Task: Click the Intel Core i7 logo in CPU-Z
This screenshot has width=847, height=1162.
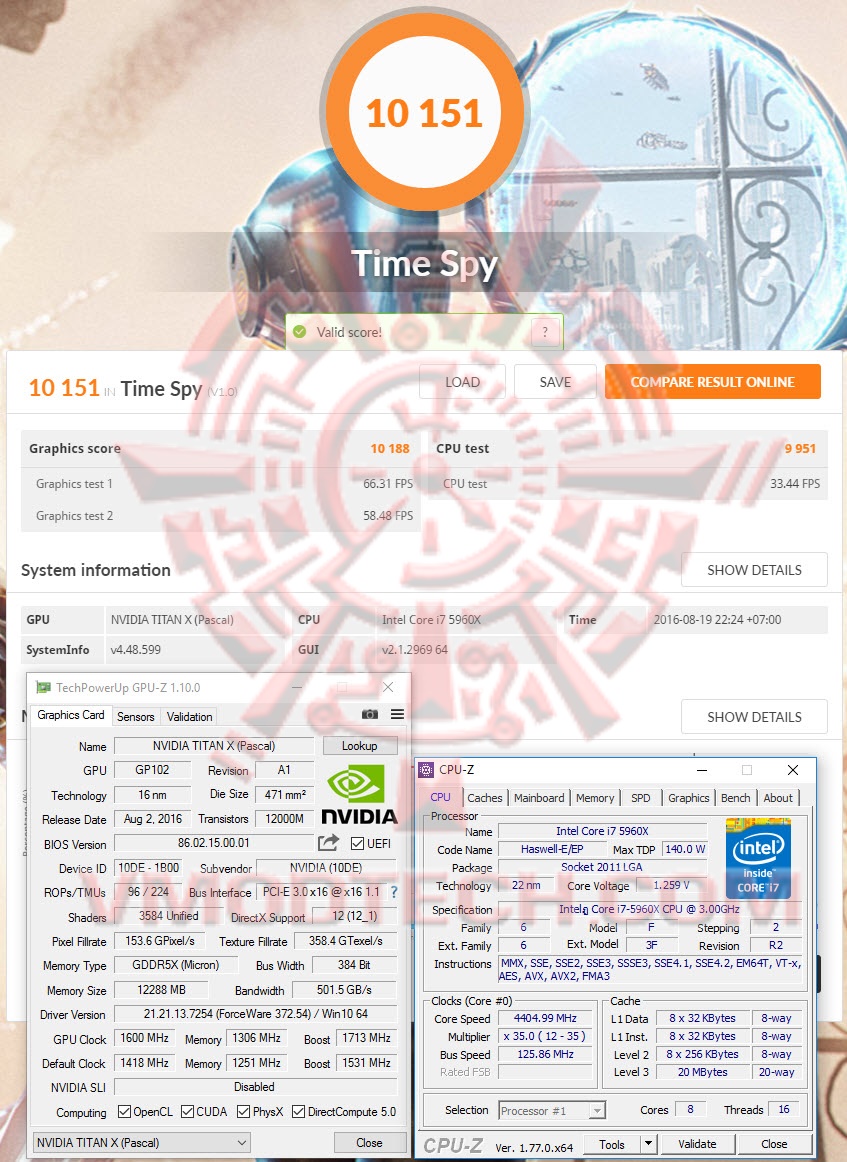Action: pyautogui.click(x=758, y=858)
